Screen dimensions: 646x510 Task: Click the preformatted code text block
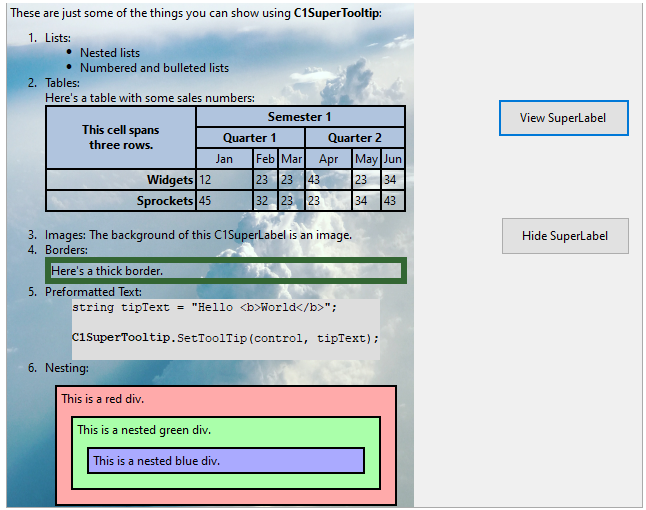point(225,323)
